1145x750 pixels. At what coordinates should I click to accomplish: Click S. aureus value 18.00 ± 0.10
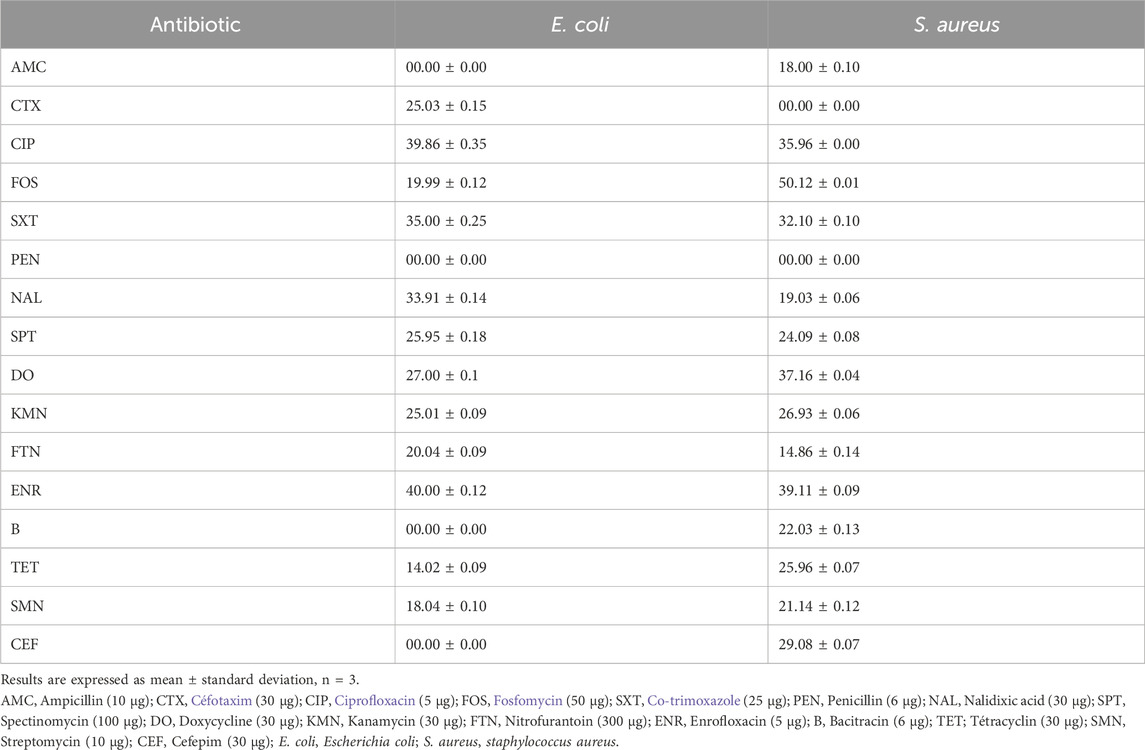(819, 67)
